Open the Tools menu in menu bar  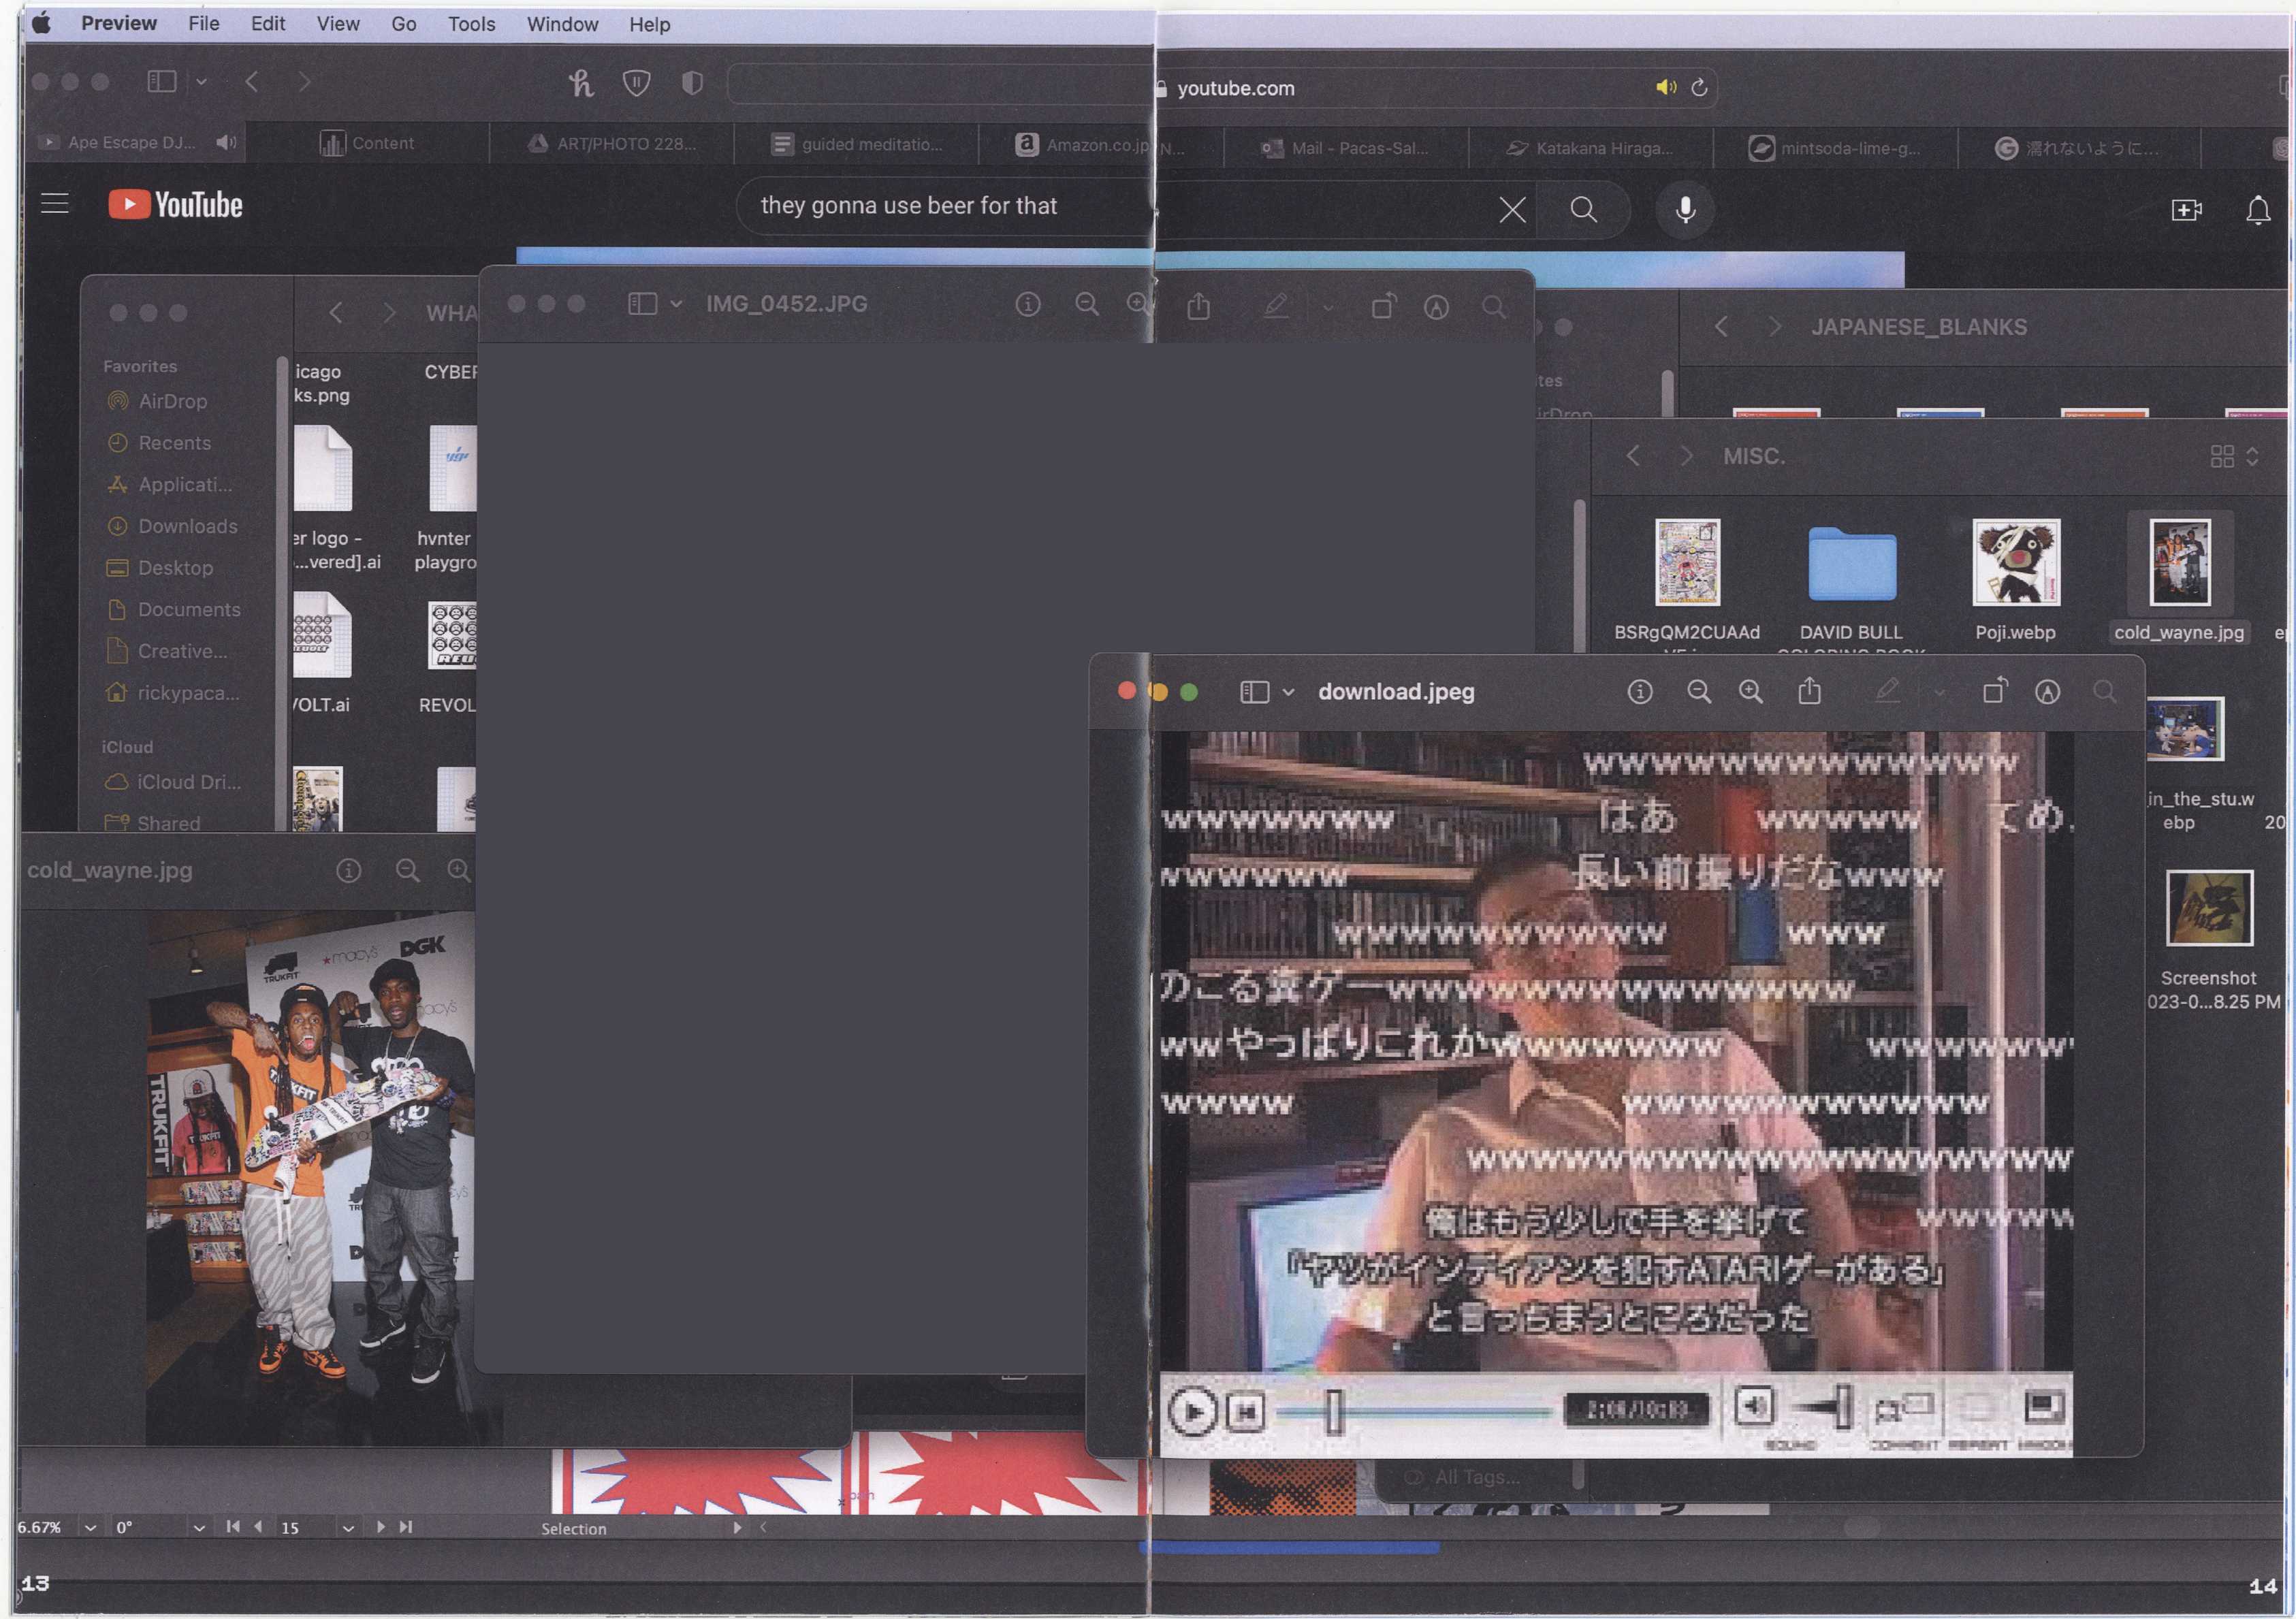(x=471, y=24)
